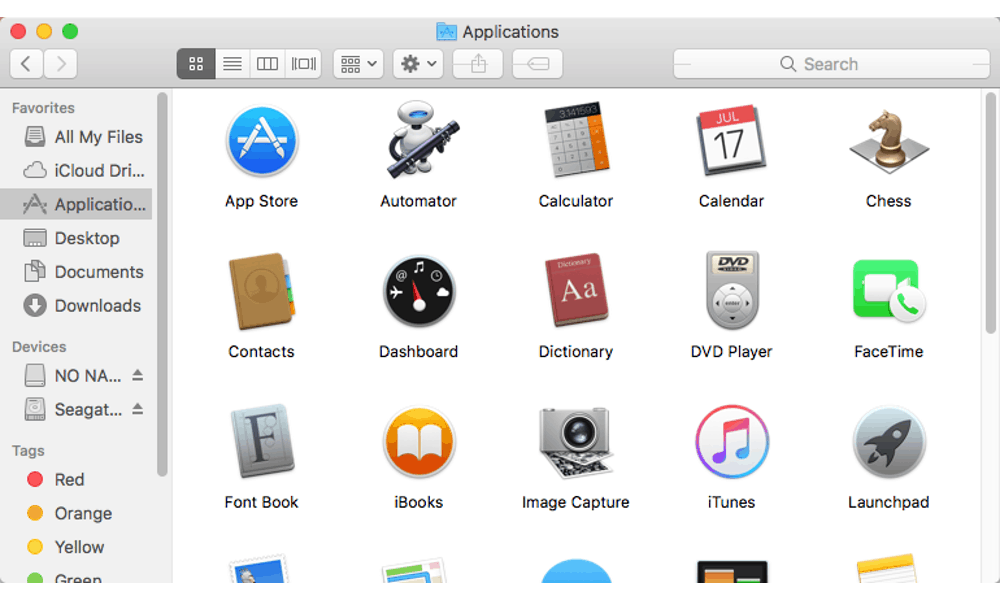Click the Share toolbar button

point(478,64)
